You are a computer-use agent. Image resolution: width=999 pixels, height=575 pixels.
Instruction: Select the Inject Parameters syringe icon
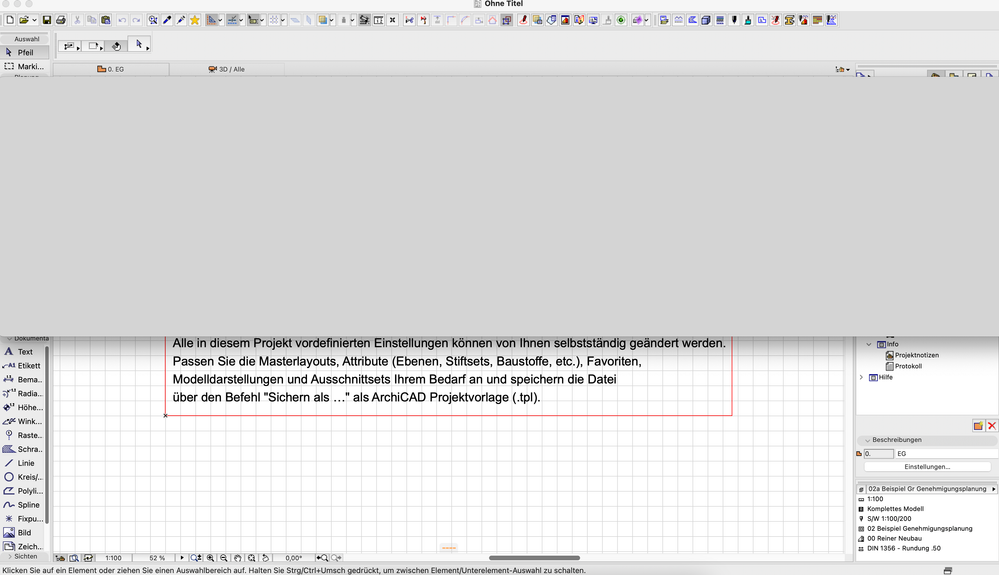tap(181, 20)
